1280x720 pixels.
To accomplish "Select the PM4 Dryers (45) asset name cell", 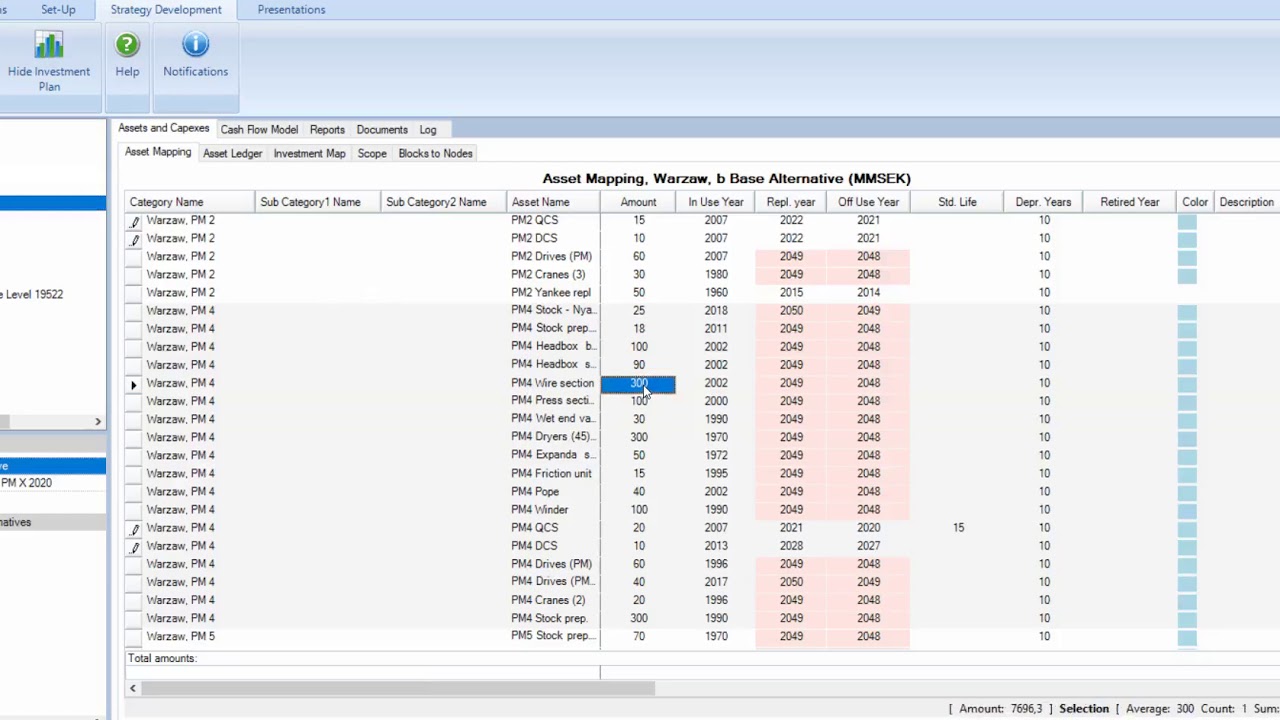I will [551, 437].
